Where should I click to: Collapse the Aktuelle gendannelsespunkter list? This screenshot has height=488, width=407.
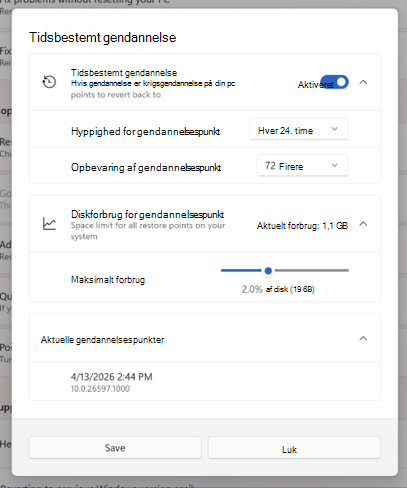[363, 338]
